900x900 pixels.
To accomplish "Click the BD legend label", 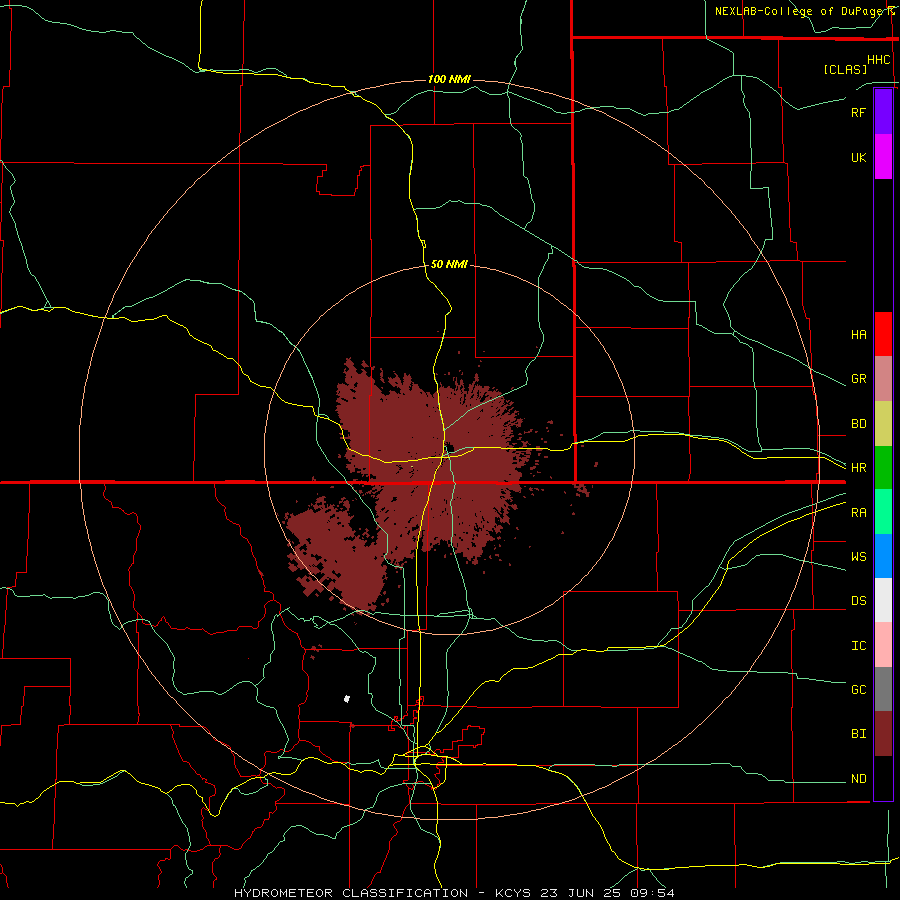I will [858, 424].
